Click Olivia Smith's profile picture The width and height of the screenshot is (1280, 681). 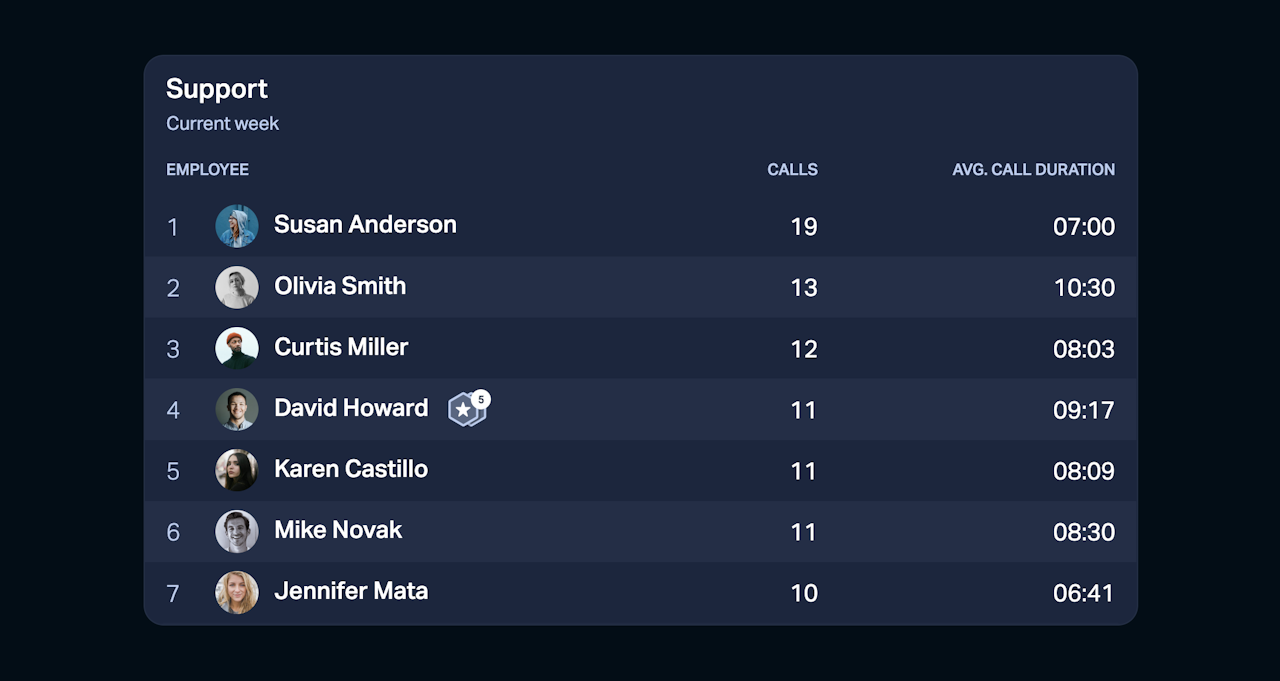point(237,287)
